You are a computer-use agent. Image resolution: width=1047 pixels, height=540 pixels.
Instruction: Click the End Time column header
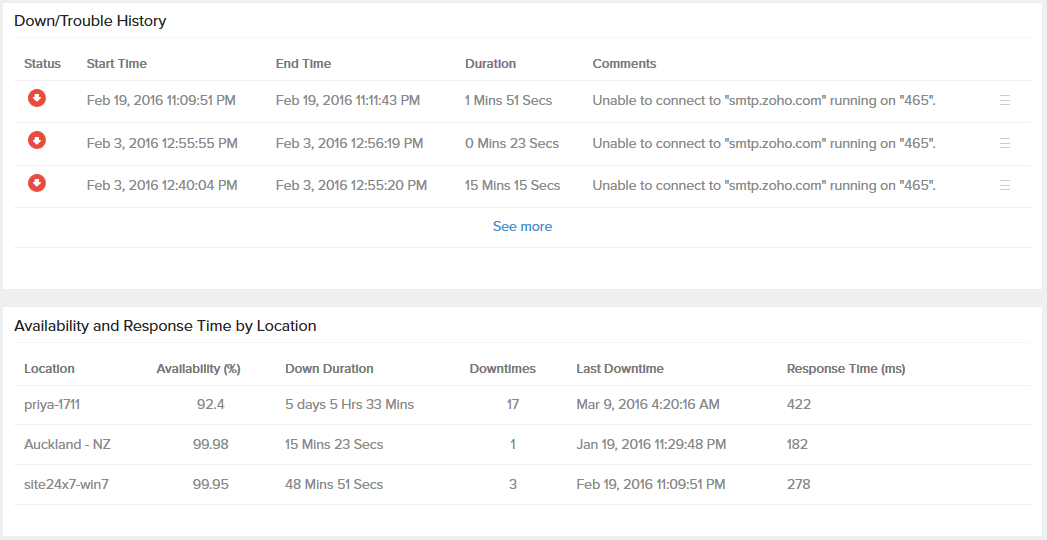(303, 64)
